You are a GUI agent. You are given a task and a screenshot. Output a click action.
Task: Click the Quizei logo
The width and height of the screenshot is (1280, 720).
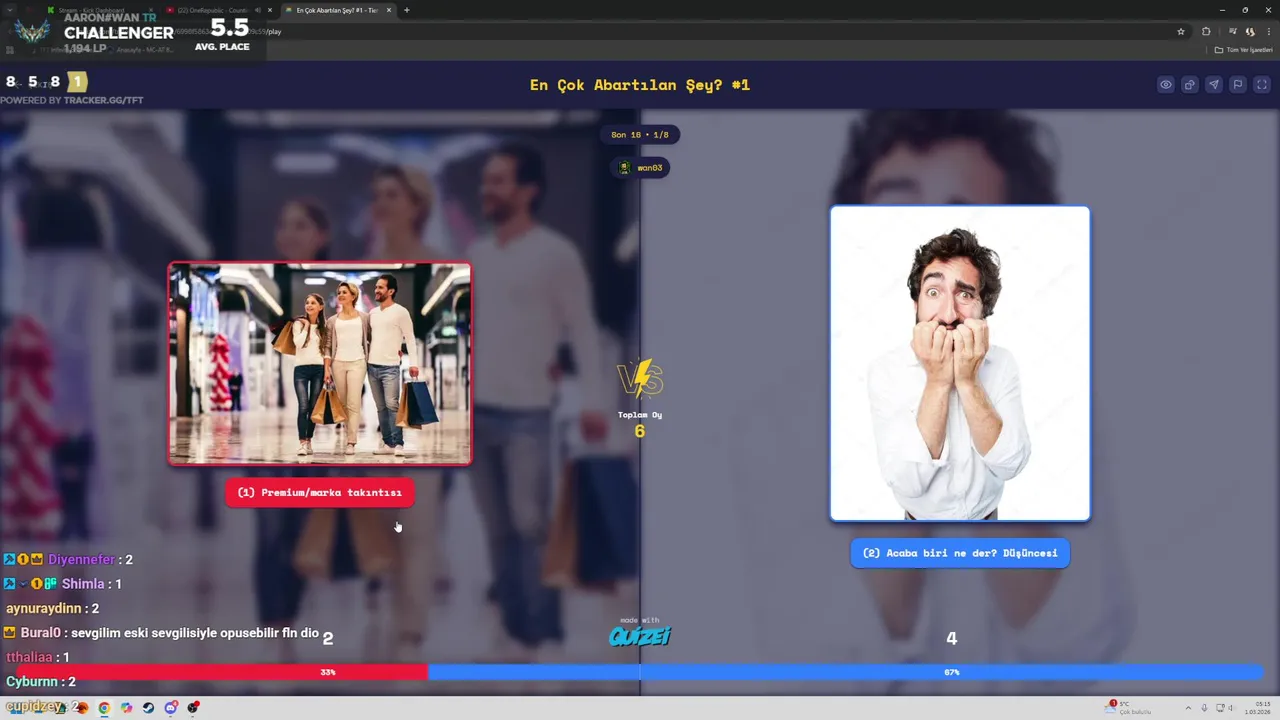click(x=640, y=635)
